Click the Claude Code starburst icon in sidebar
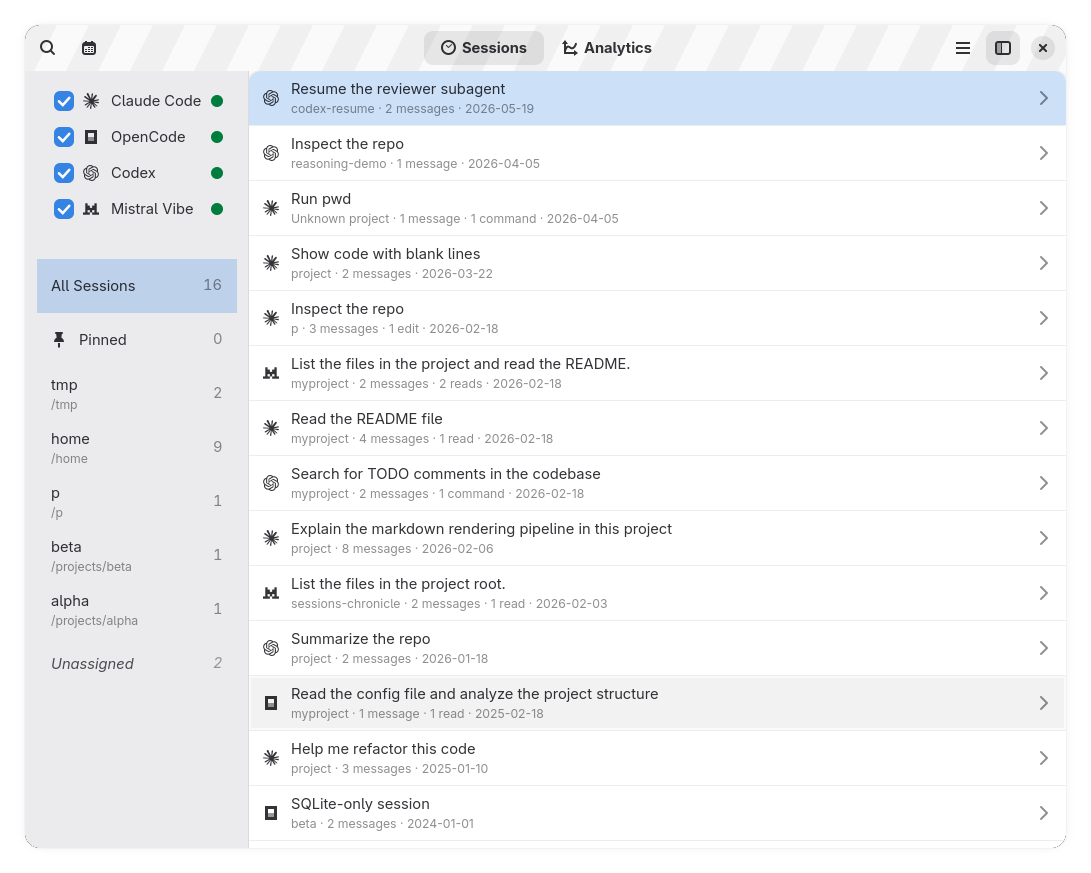Image resolution: width=1091 pixels, height=873 pixels. tap(91, 101)
